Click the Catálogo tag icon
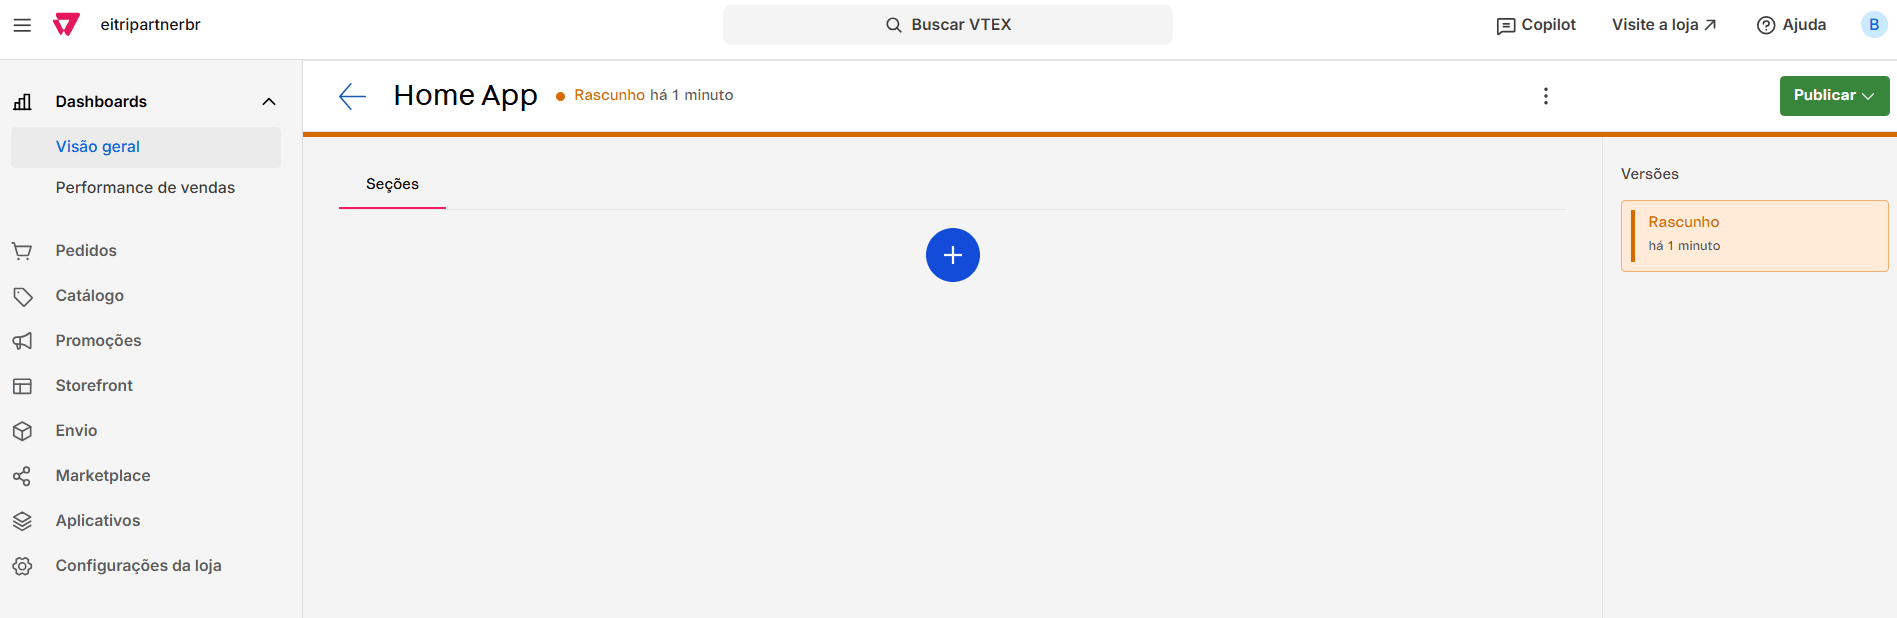 tap(22, 296)
